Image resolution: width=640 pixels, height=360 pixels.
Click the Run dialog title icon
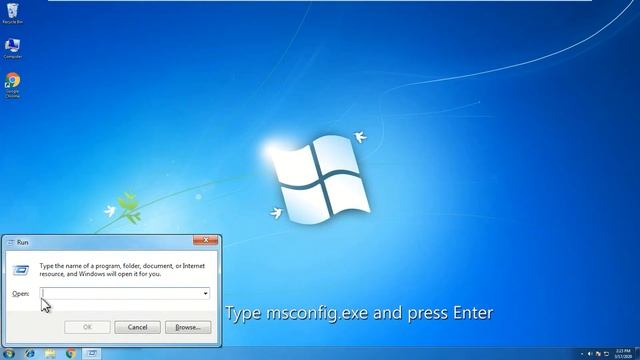(x=11, y=242)
